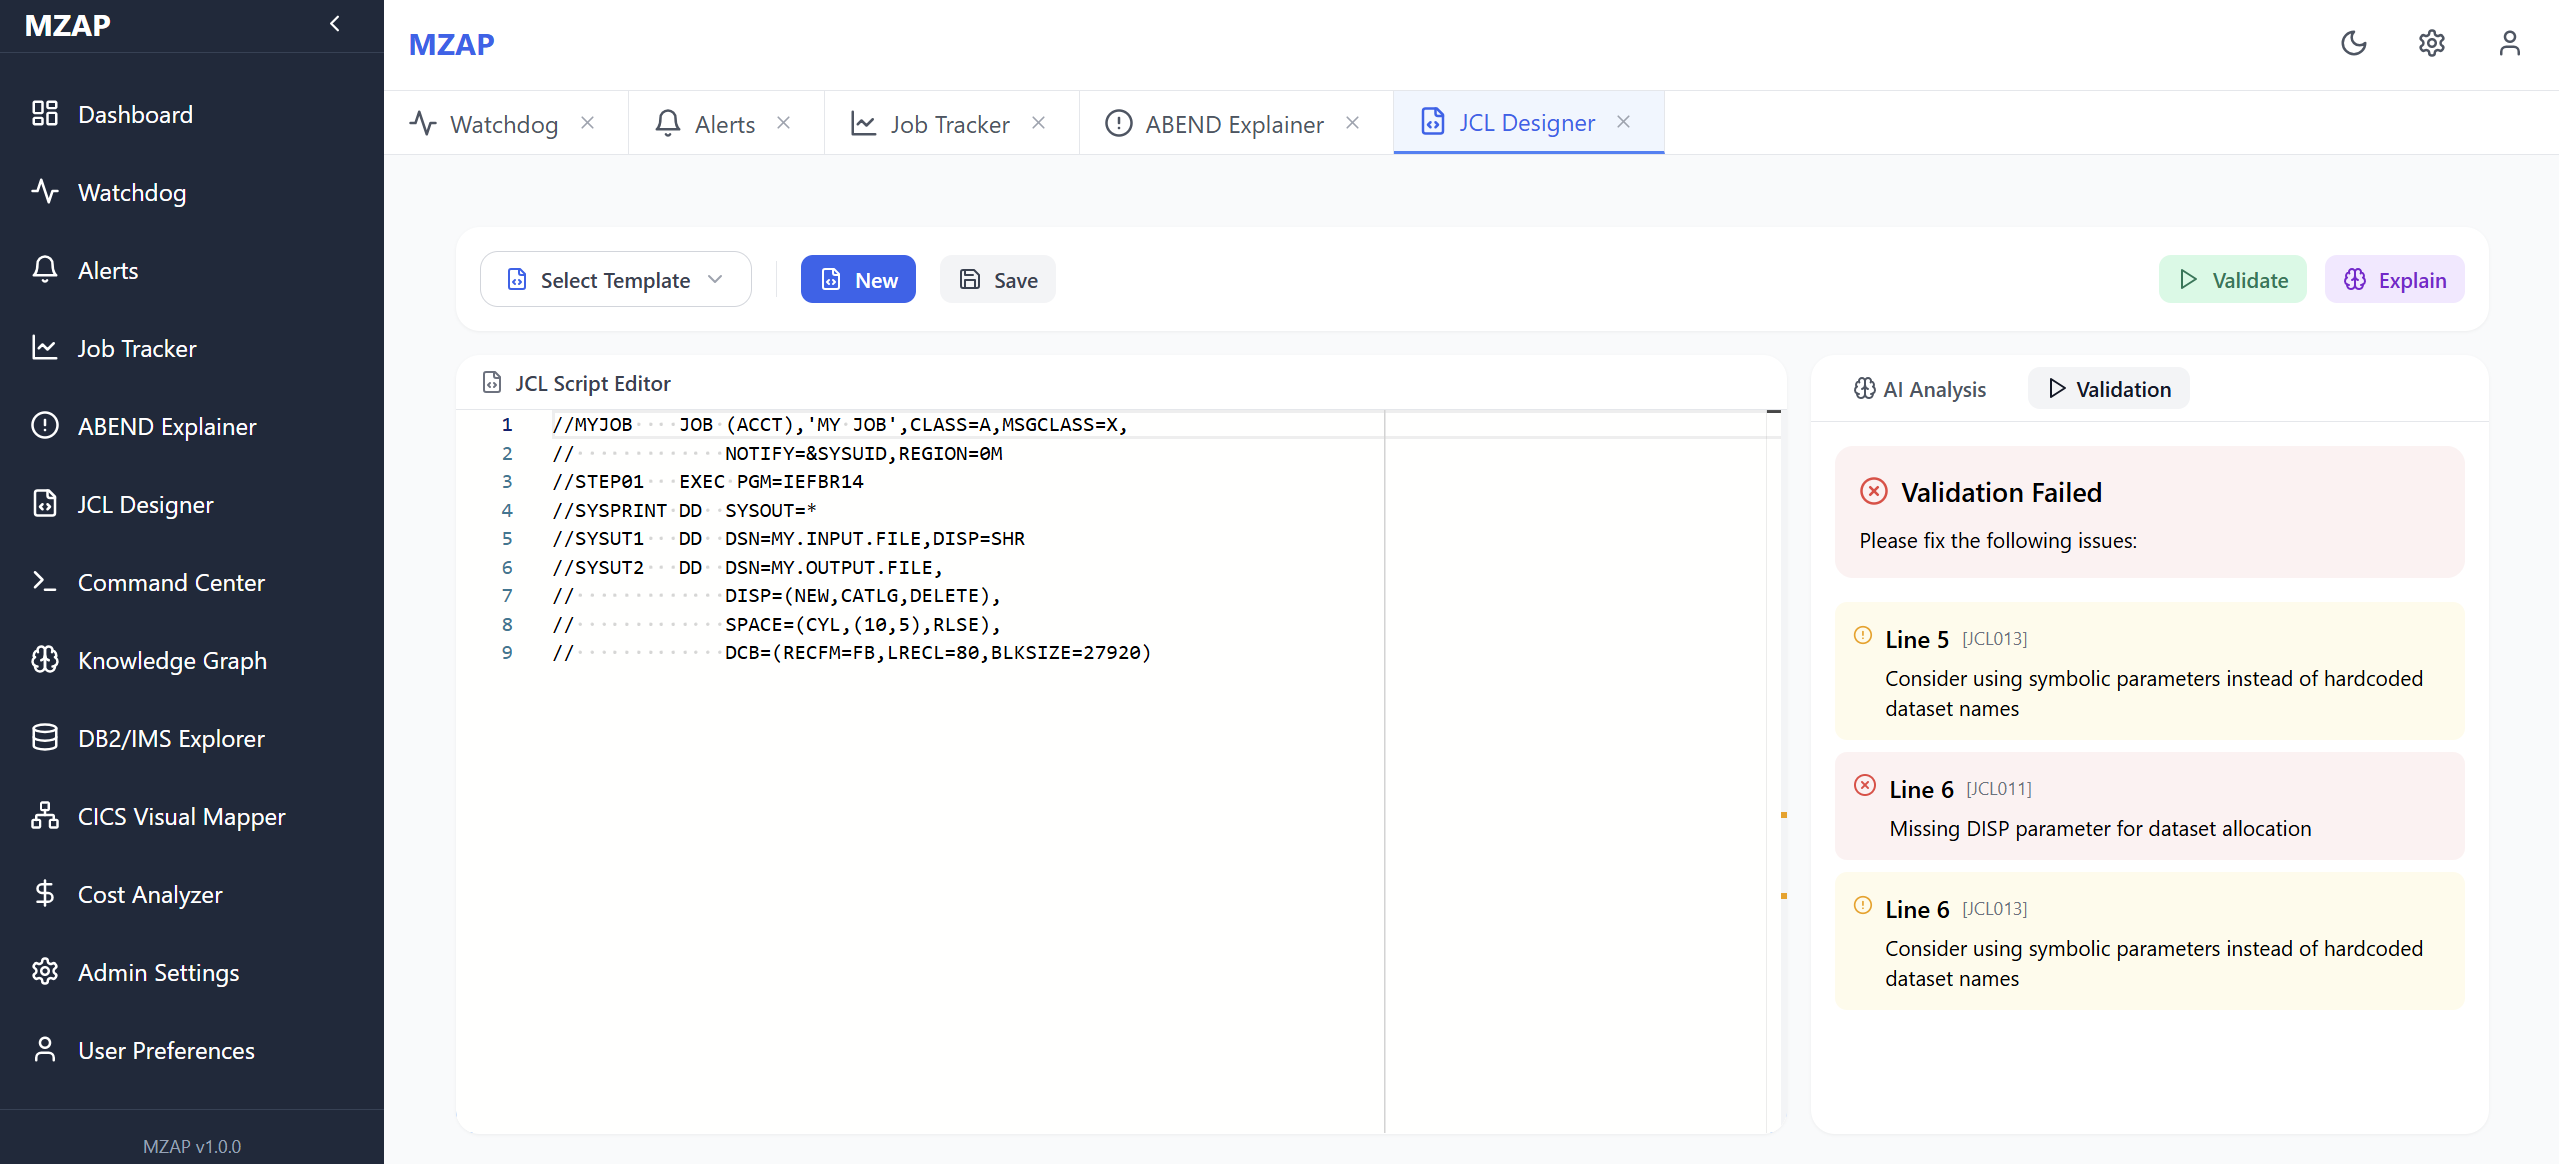
Task: Open settings gear in top bar
Action: click(2431, 44)
